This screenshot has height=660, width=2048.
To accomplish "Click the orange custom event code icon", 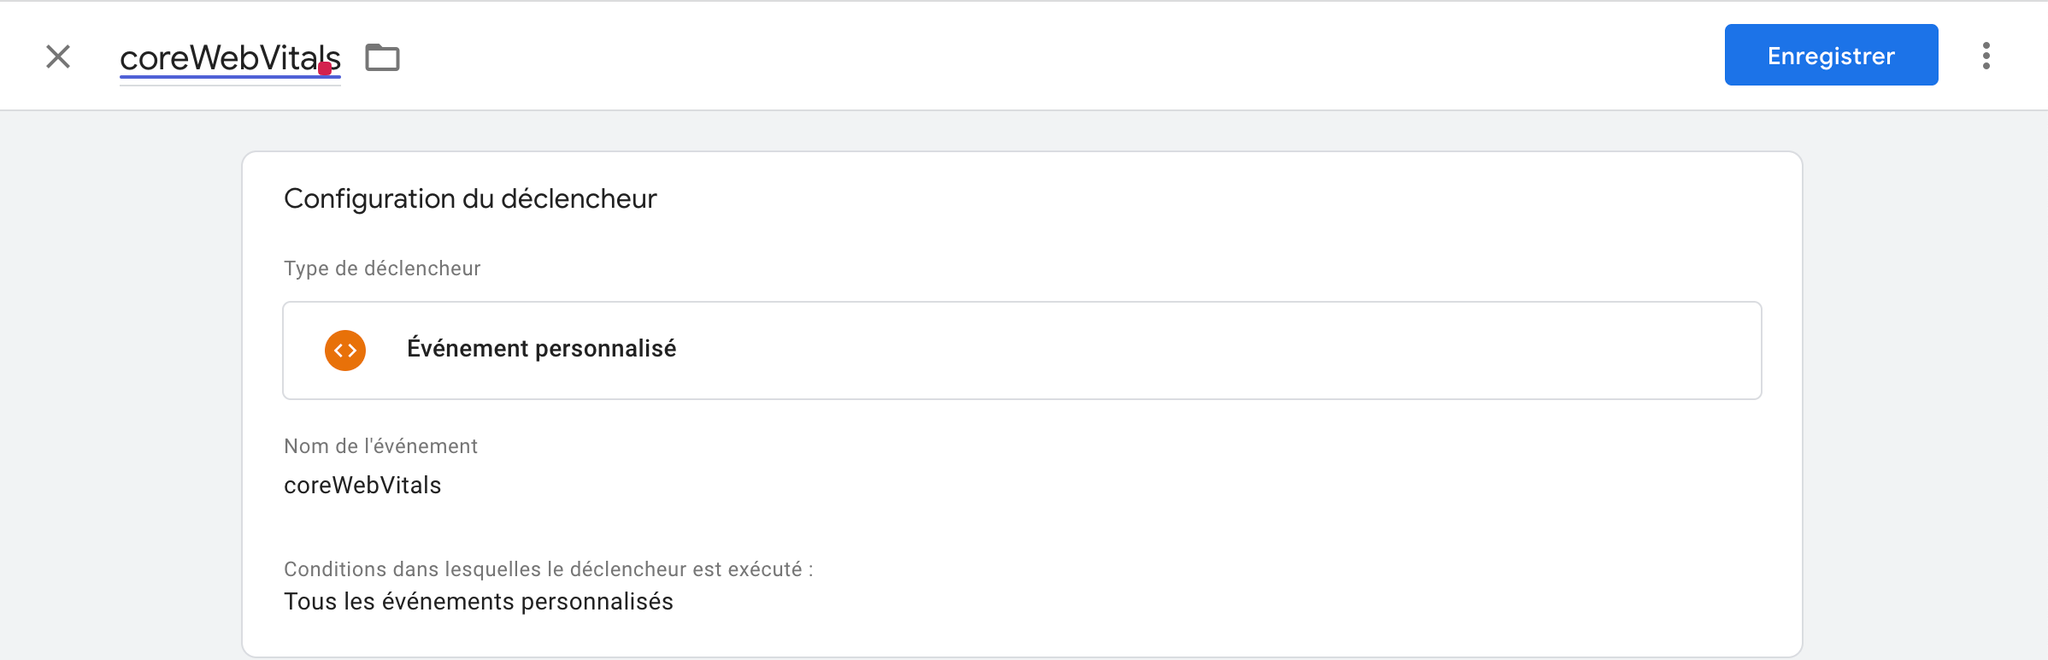I will (x=345, y=351).
